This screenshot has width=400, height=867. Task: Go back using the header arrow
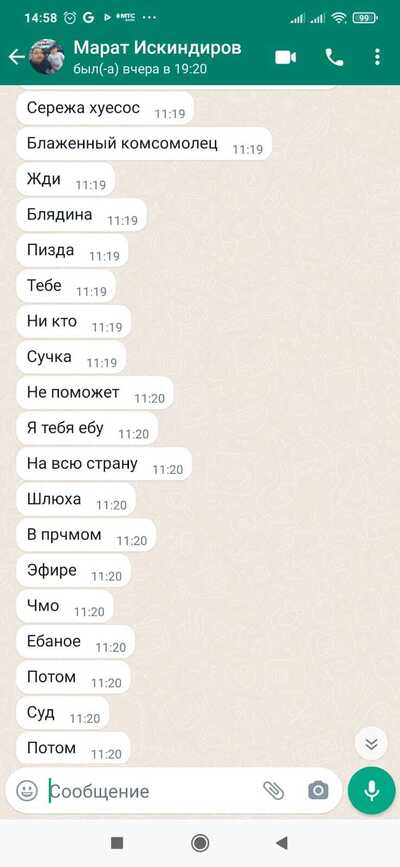[16, 57]
